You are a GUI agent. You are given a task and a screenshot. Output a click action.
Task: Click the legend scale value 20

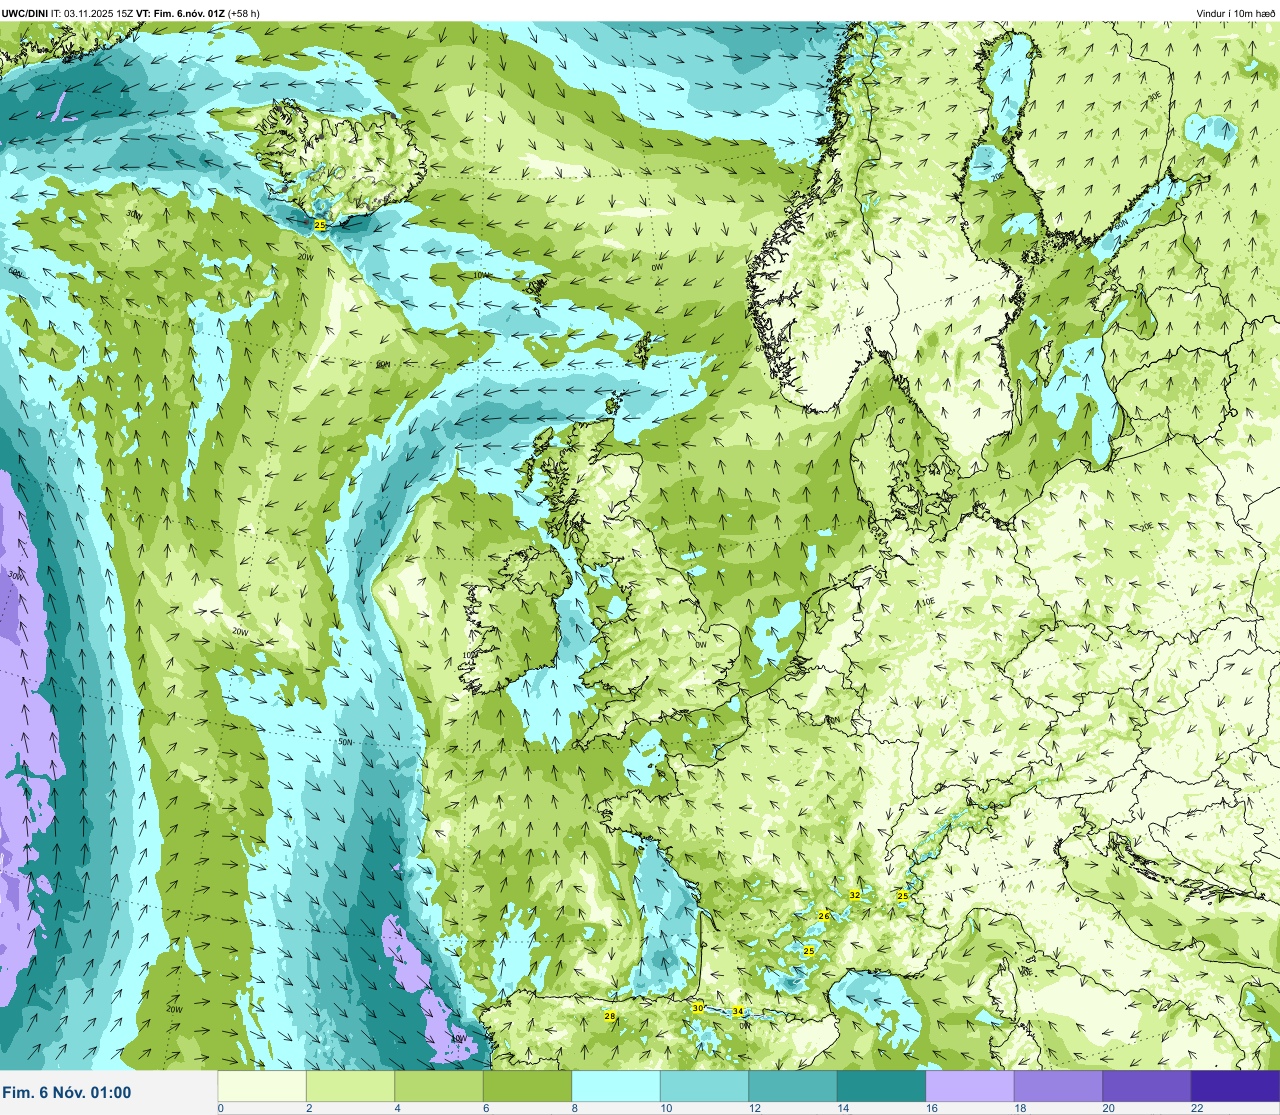(1109, 1108)
